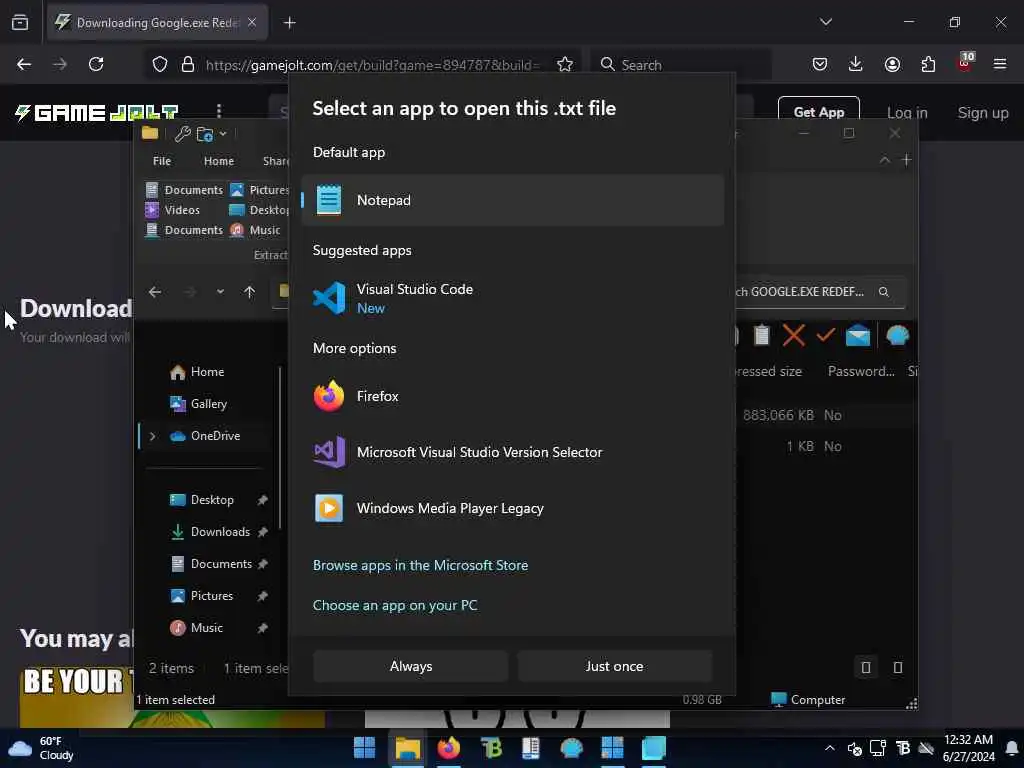Image resolution: width=1024 pixels, height=768 pixels.
Task: Open the Home tab in File Explorer
Action: pyautogui.click(x=219, y=161)
